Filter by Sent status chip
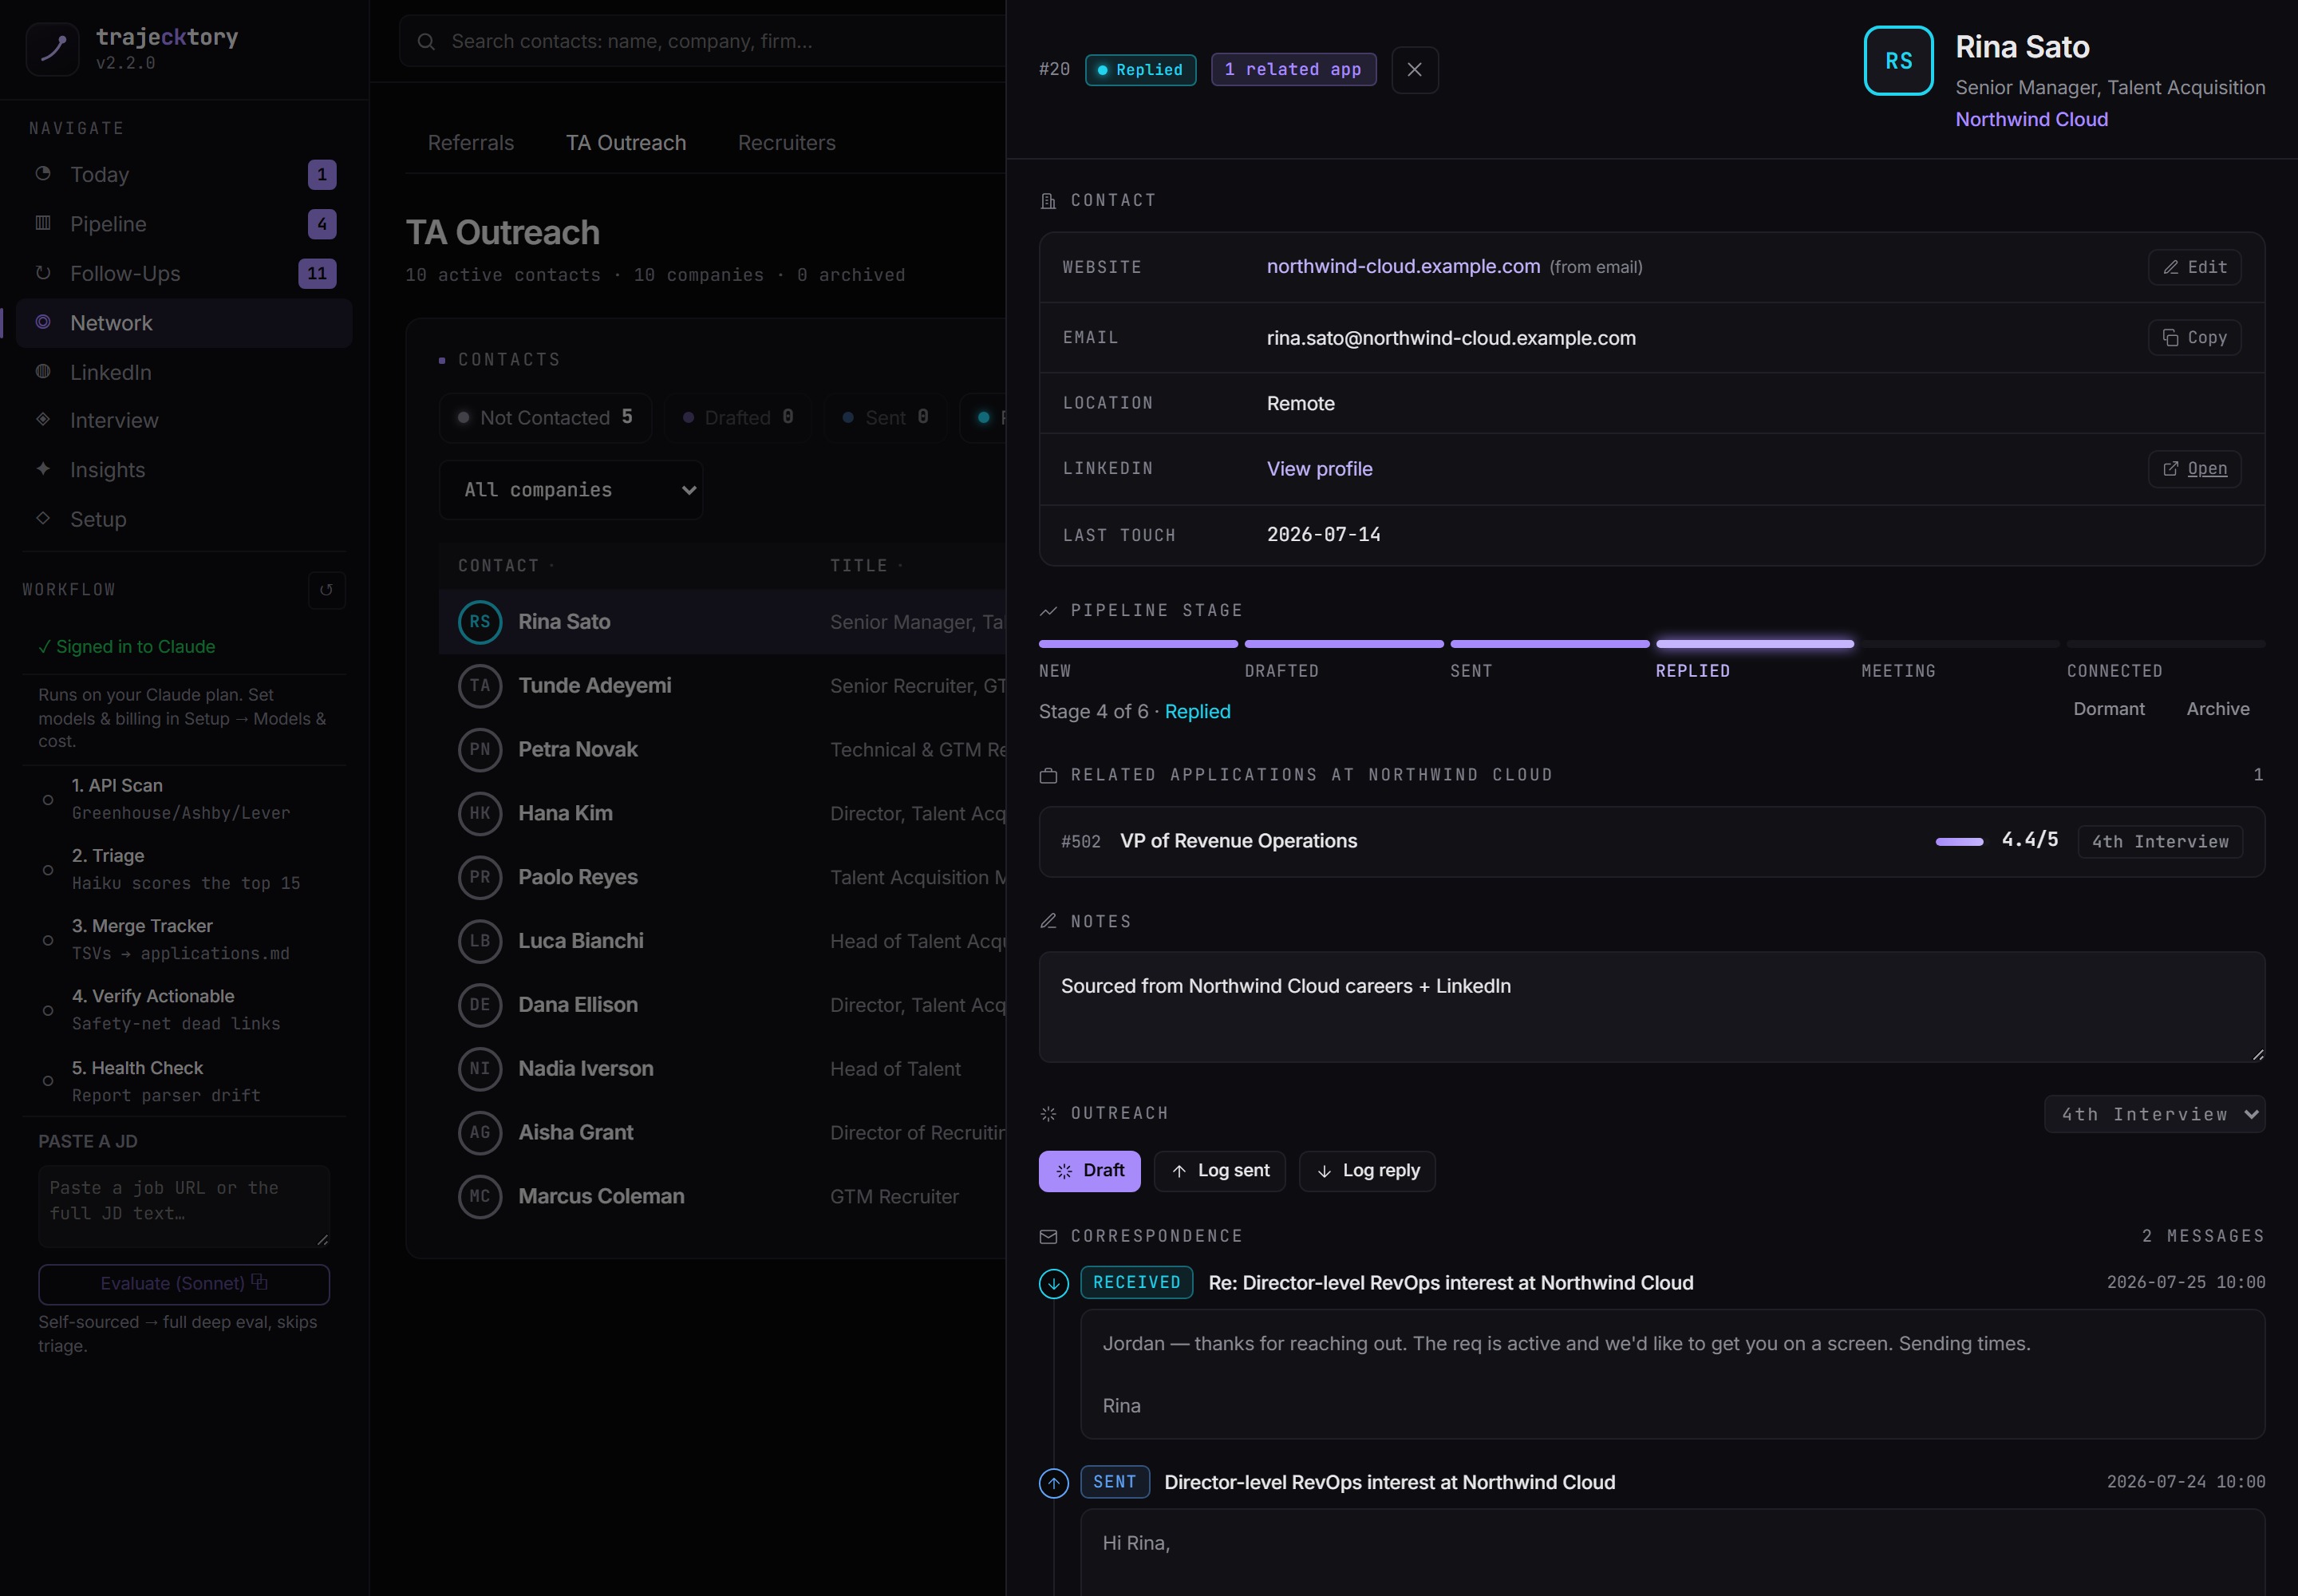Viewport: 2298px width, 1596px height. [886, 418]
